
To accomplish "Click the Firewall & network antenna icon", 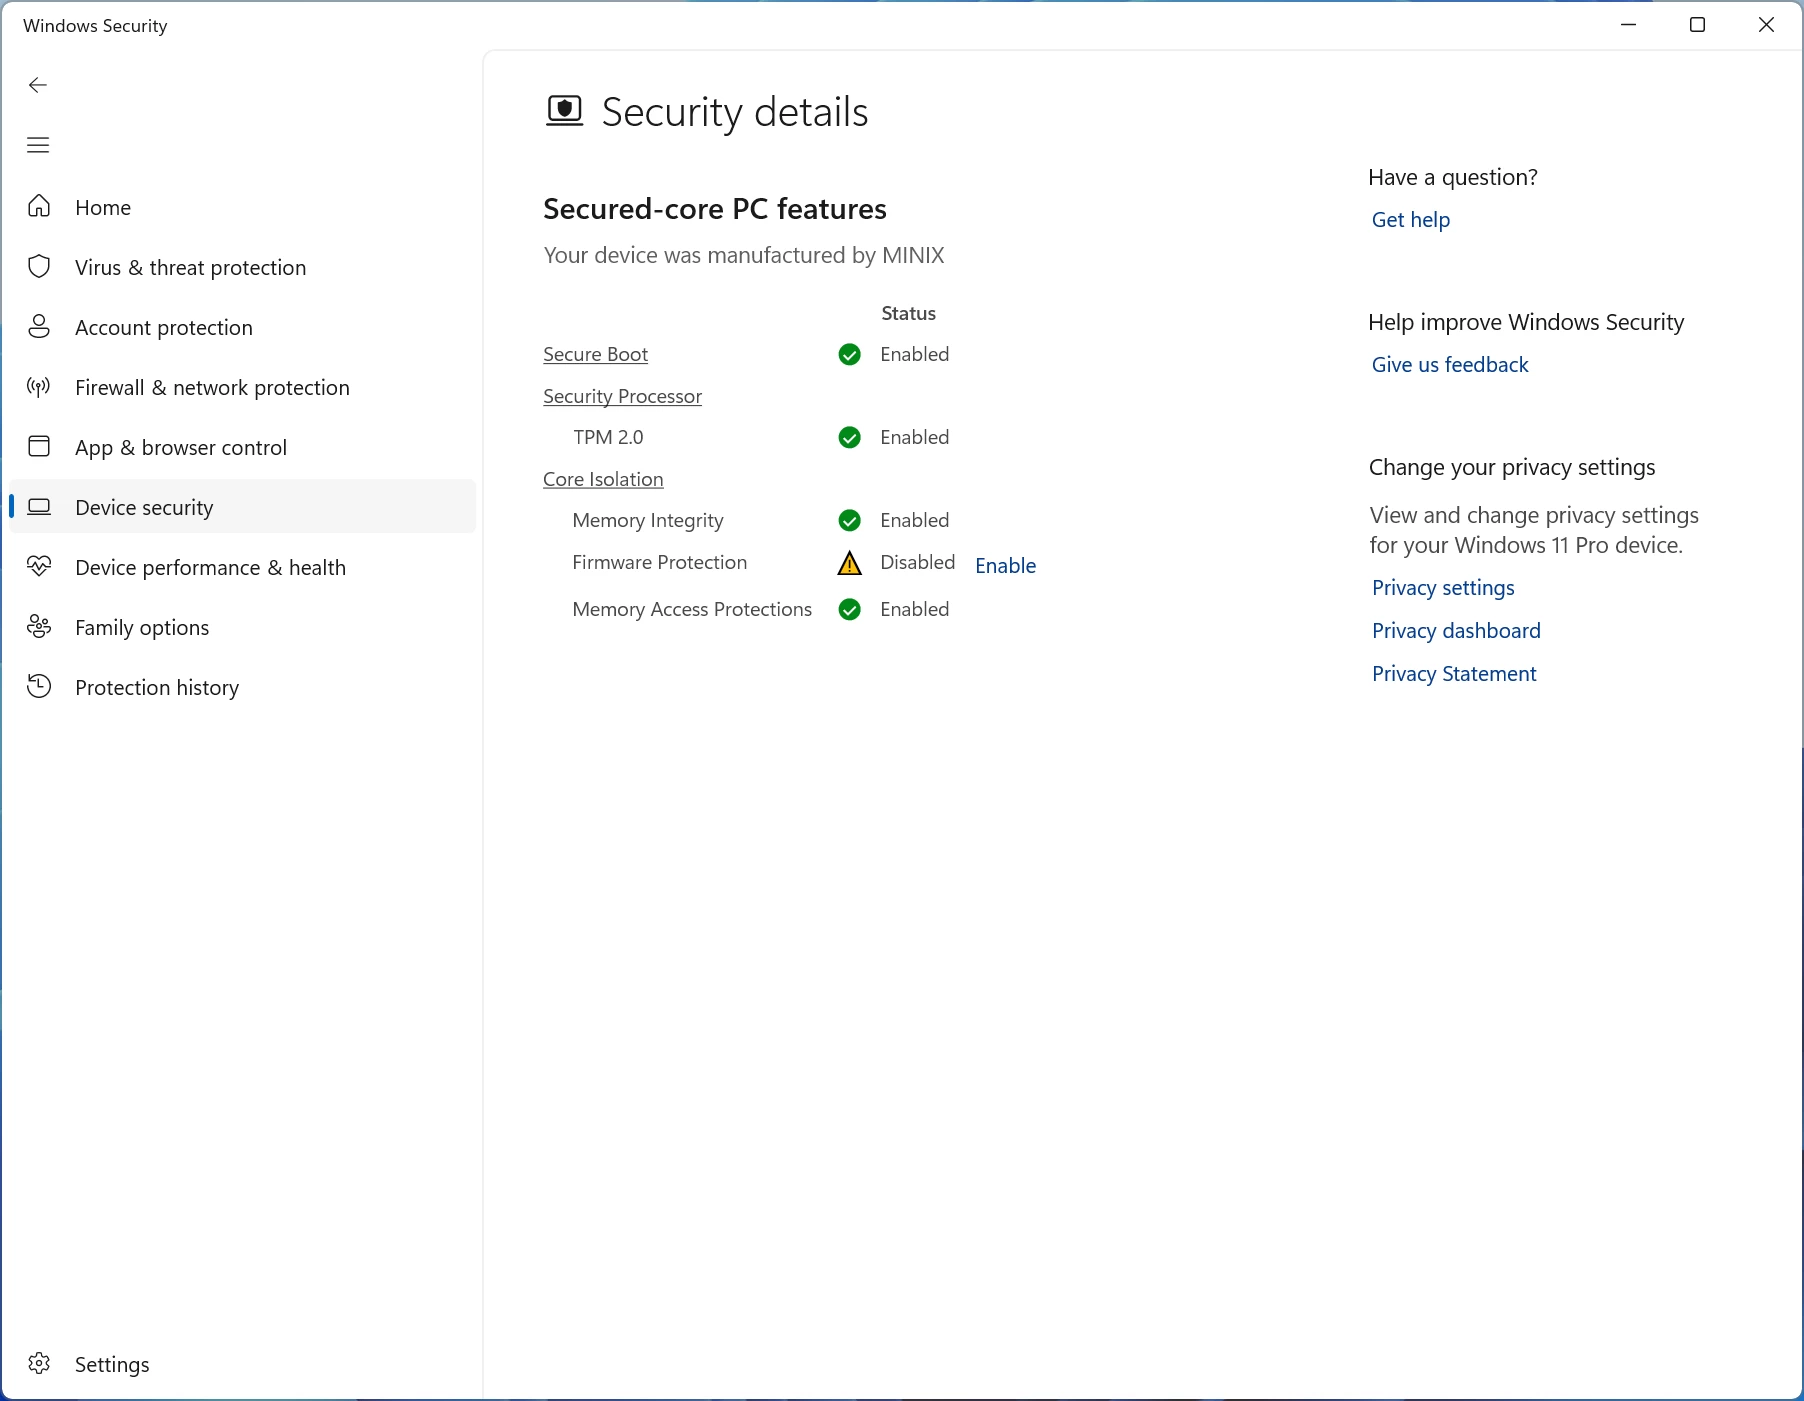I will coord(39,387).
